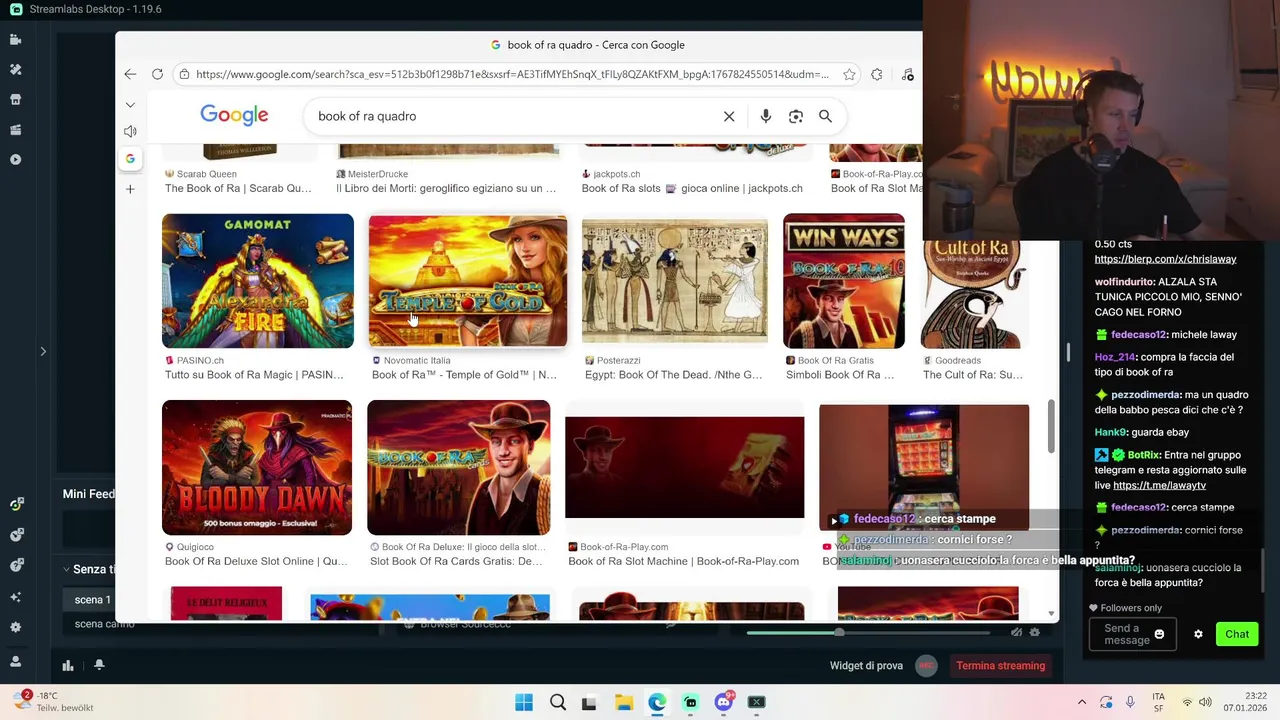The width and height of the screenshot is (1280, 720).
Task: Select the Google tab favicon in vertical tabs
Action: tap(130, 158)
